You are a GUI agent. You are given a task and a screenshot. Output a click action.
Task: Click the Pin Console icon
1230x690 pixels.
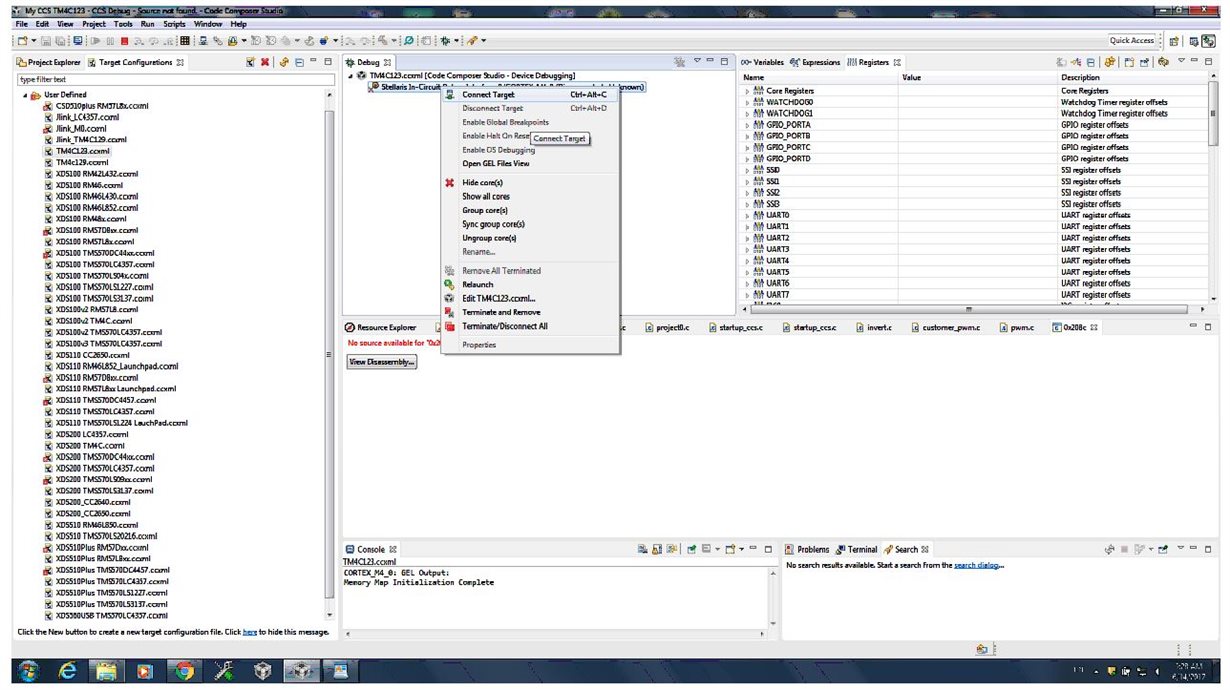coord(691,549)
